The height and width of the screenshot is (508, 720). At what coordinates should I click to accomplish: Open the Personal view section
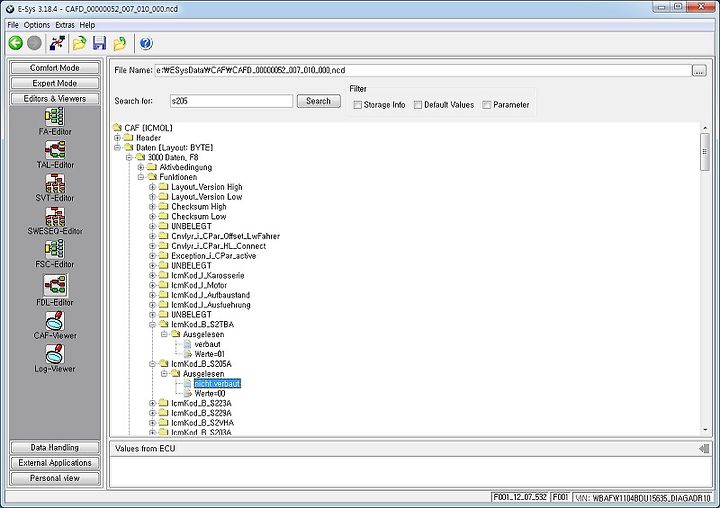pos(55,478)
